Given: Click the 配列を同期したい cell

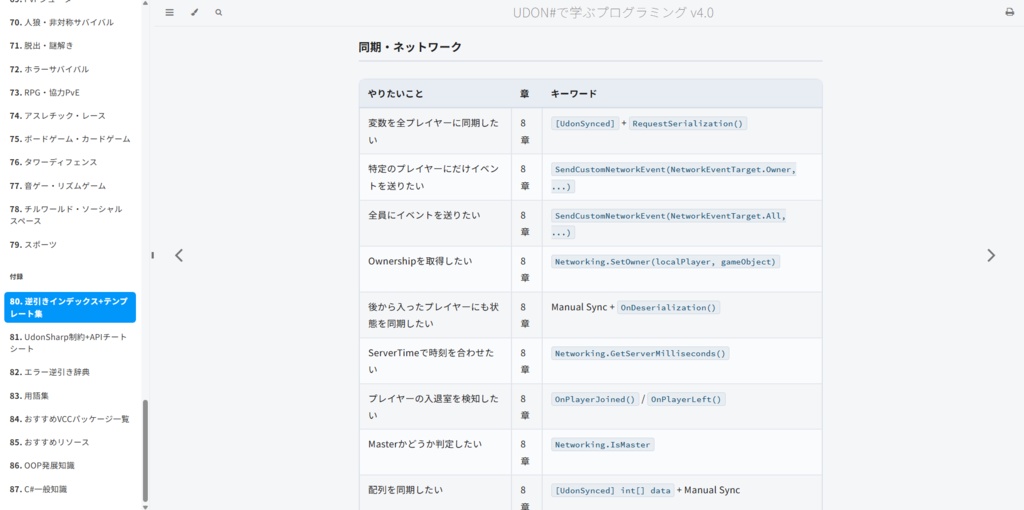Looking at the screenshot, I should [x=435, y=492].
